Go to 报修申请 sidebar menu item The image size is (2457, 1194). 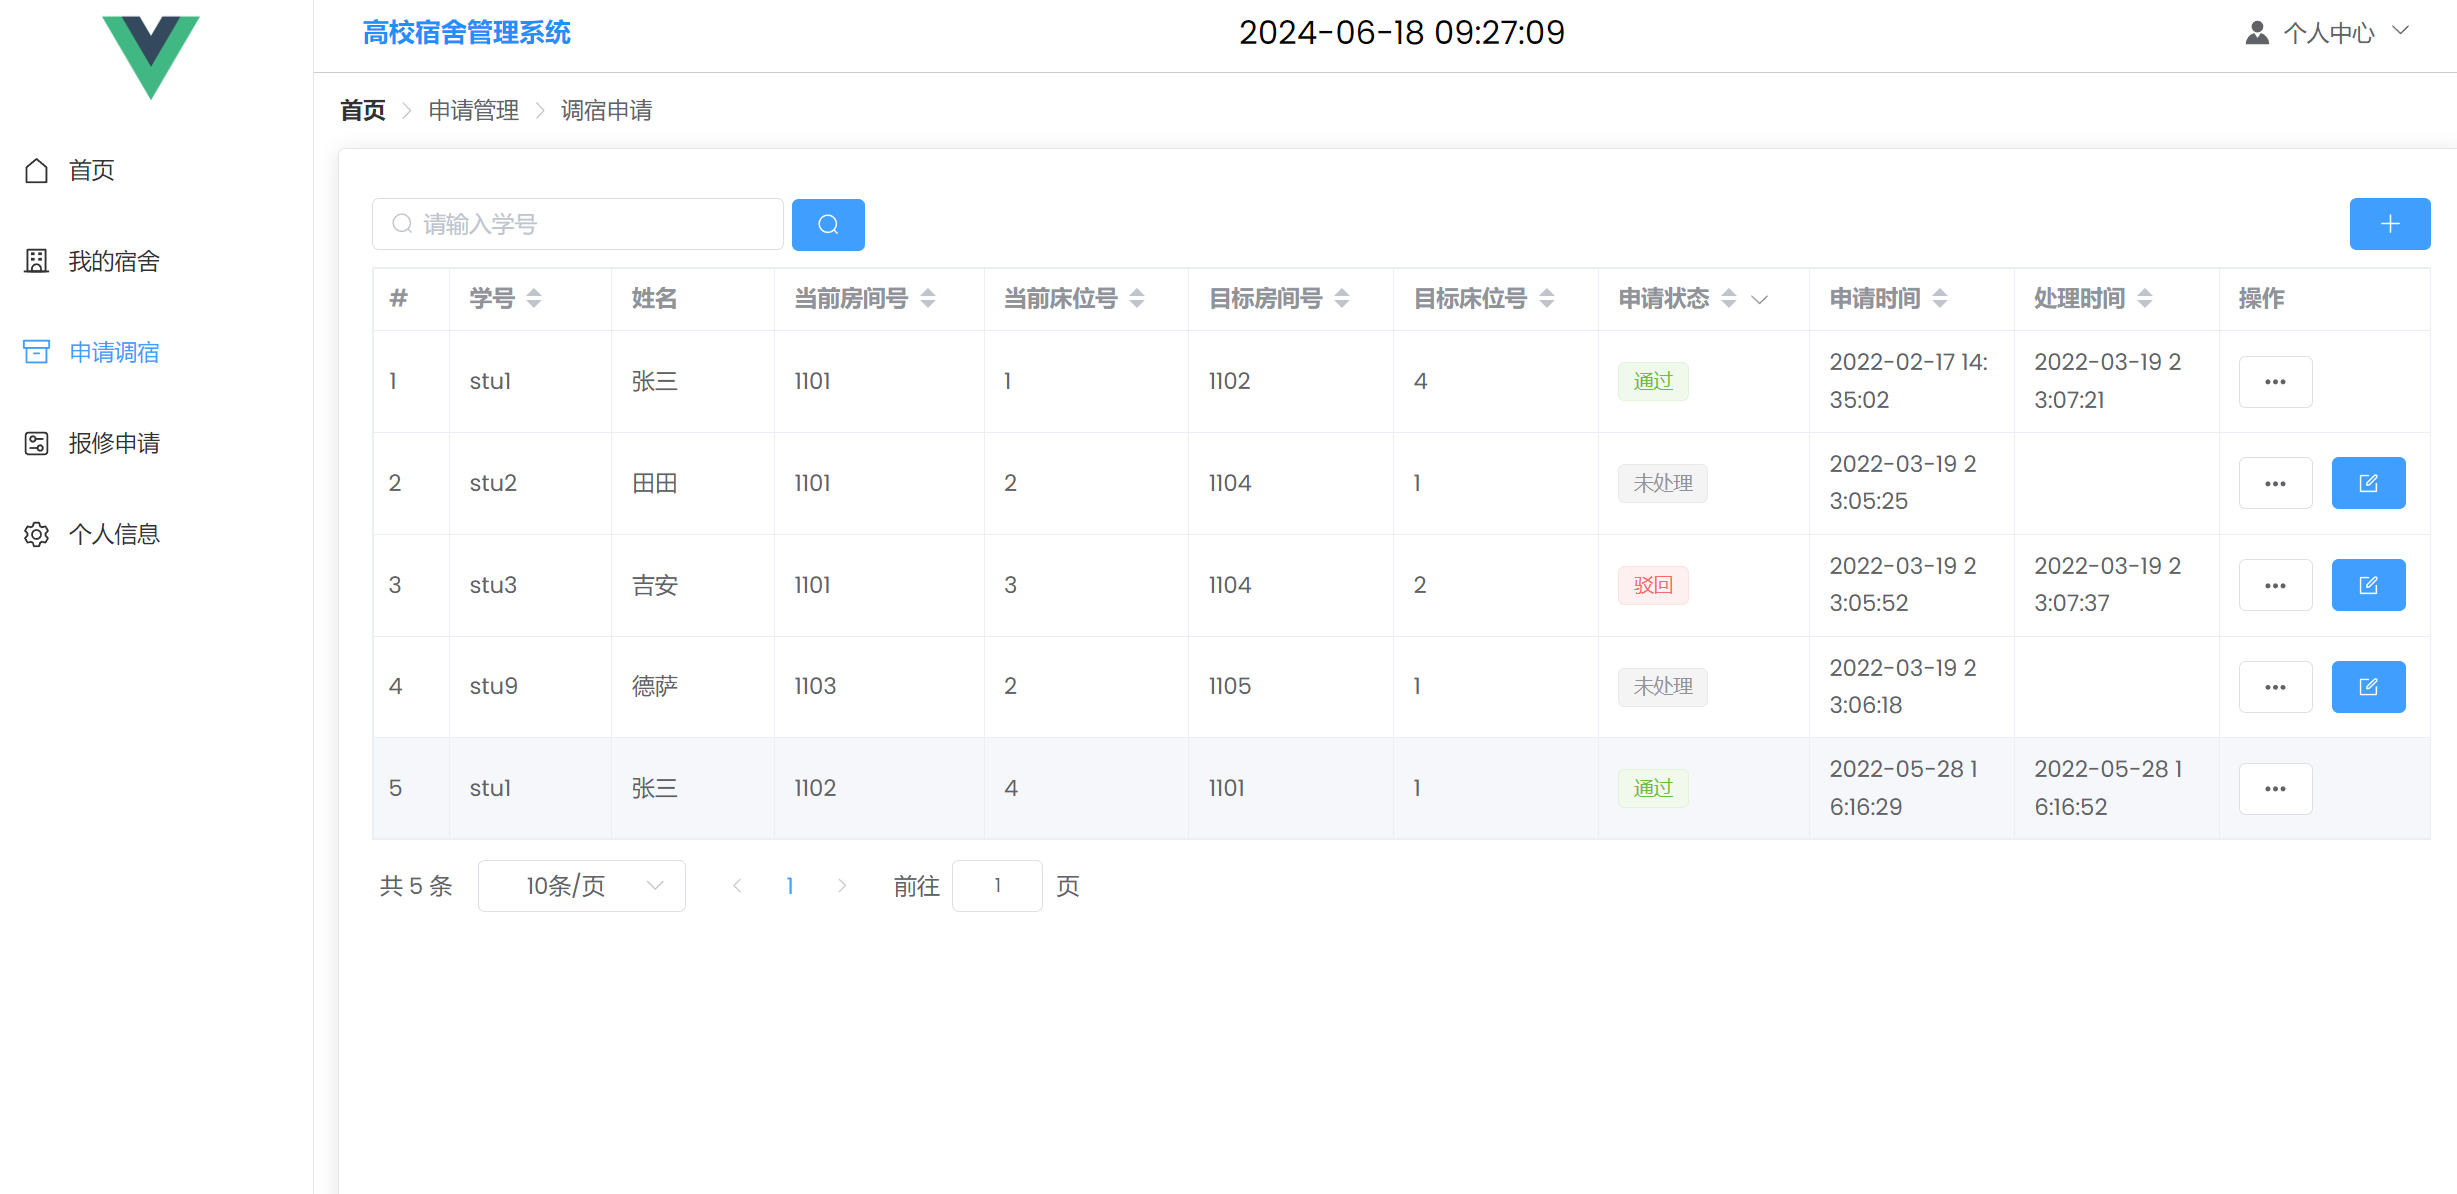tap(113, 443)
